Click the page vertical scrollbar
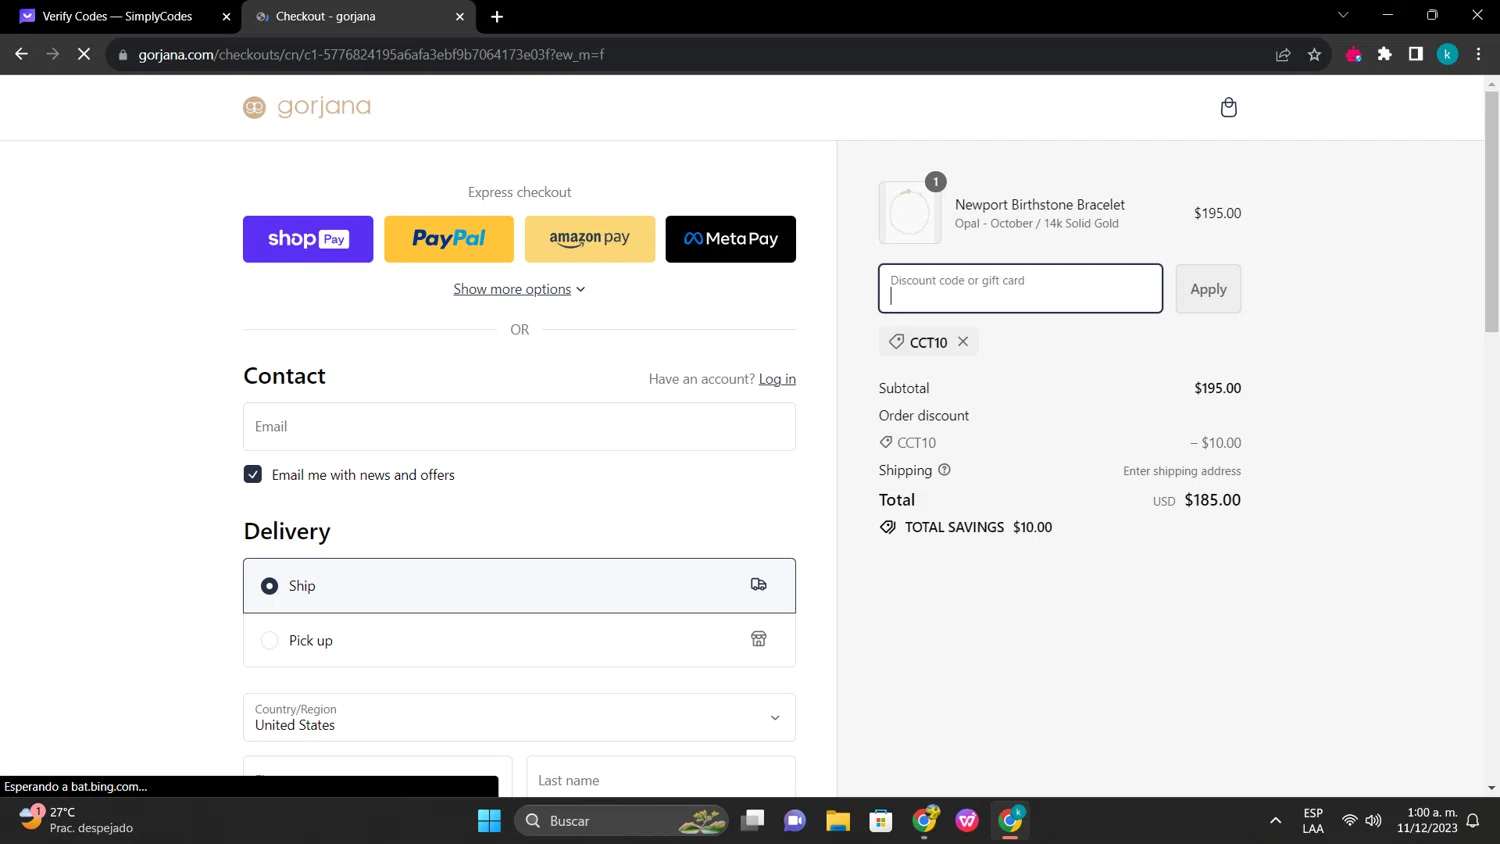This screenshot has width=1500, height=844. coord(1491,212)
